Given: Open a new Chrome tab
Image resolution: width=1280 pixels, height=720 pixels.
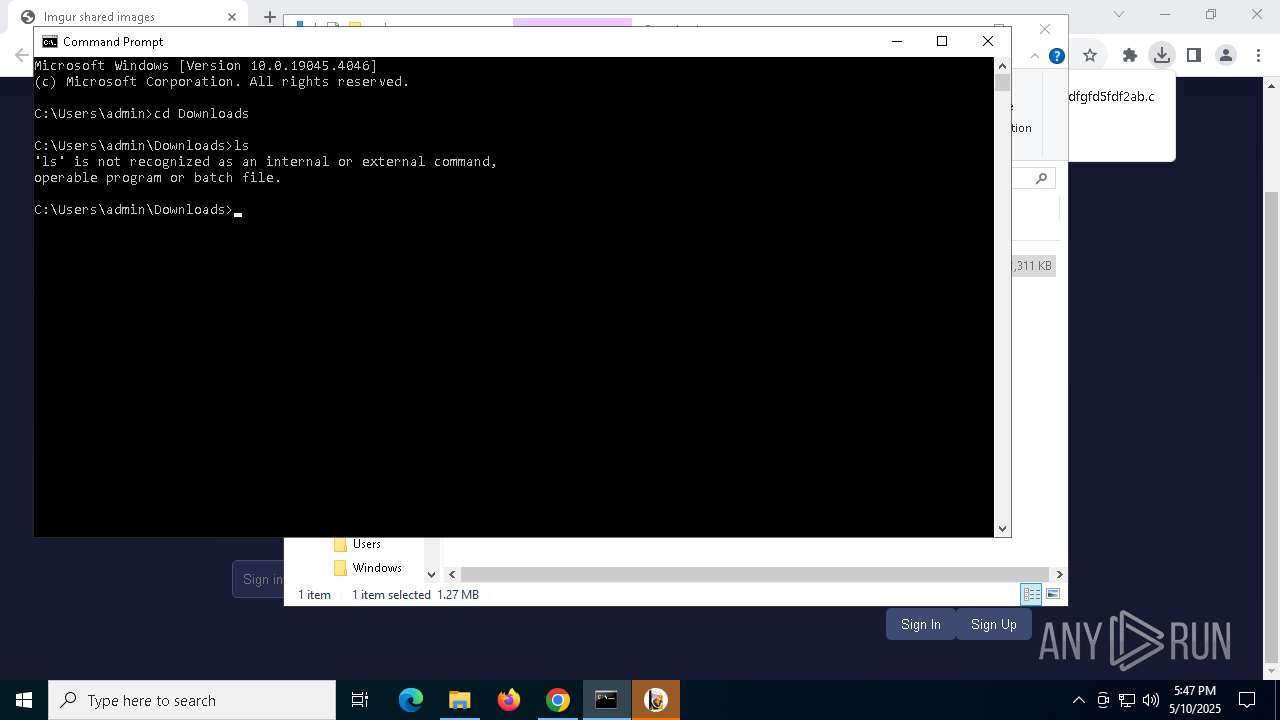Looking at the screenshot, I should (269, 17).
